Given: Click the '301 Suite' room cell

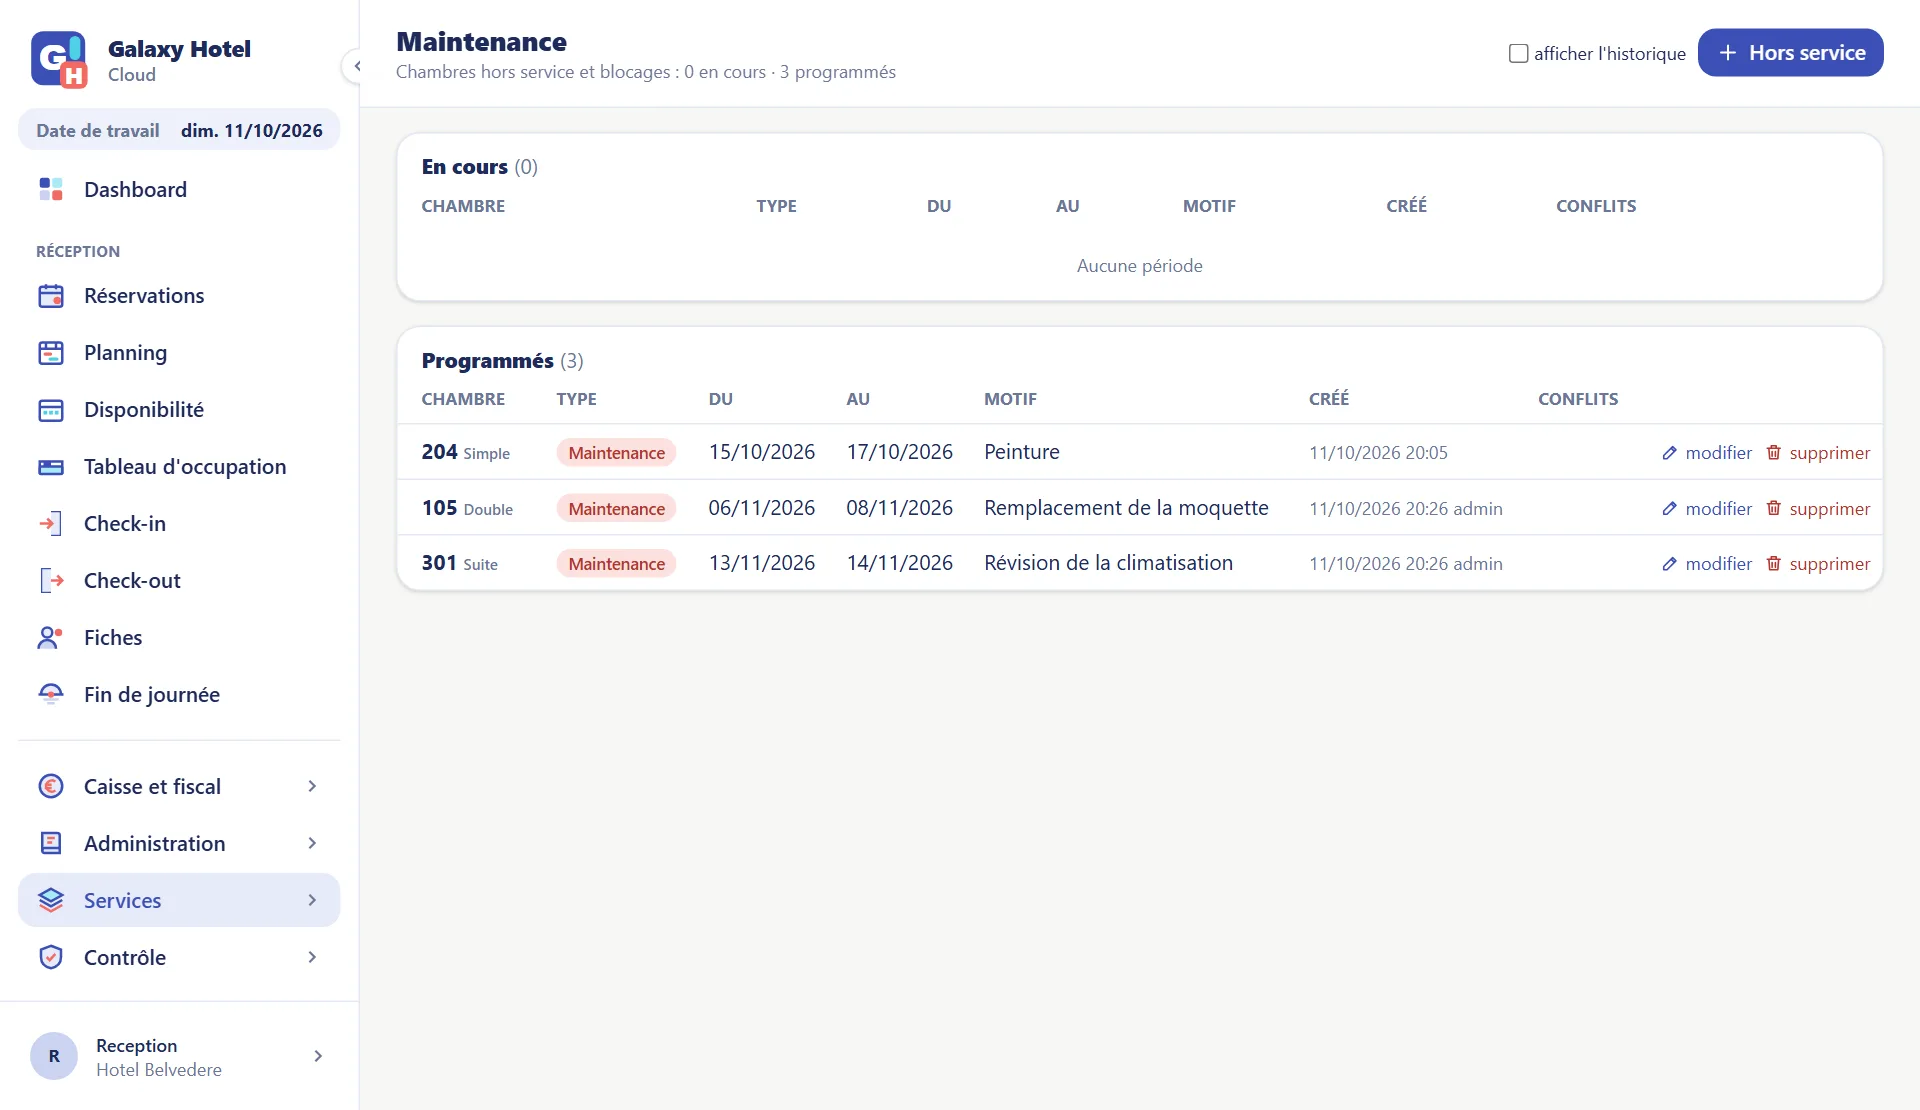Looking at the screenshot, I should tap(460, 563).
